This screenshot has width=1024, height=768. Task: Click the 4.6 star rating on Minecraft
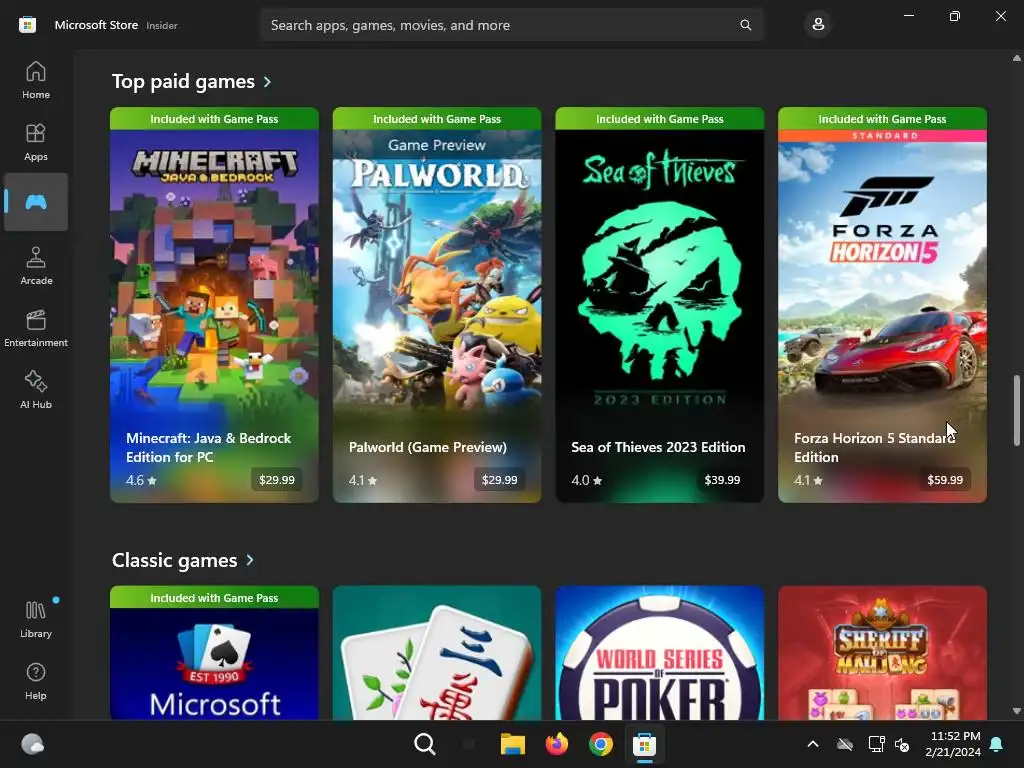pyautogui.click(x=141, y=481)
